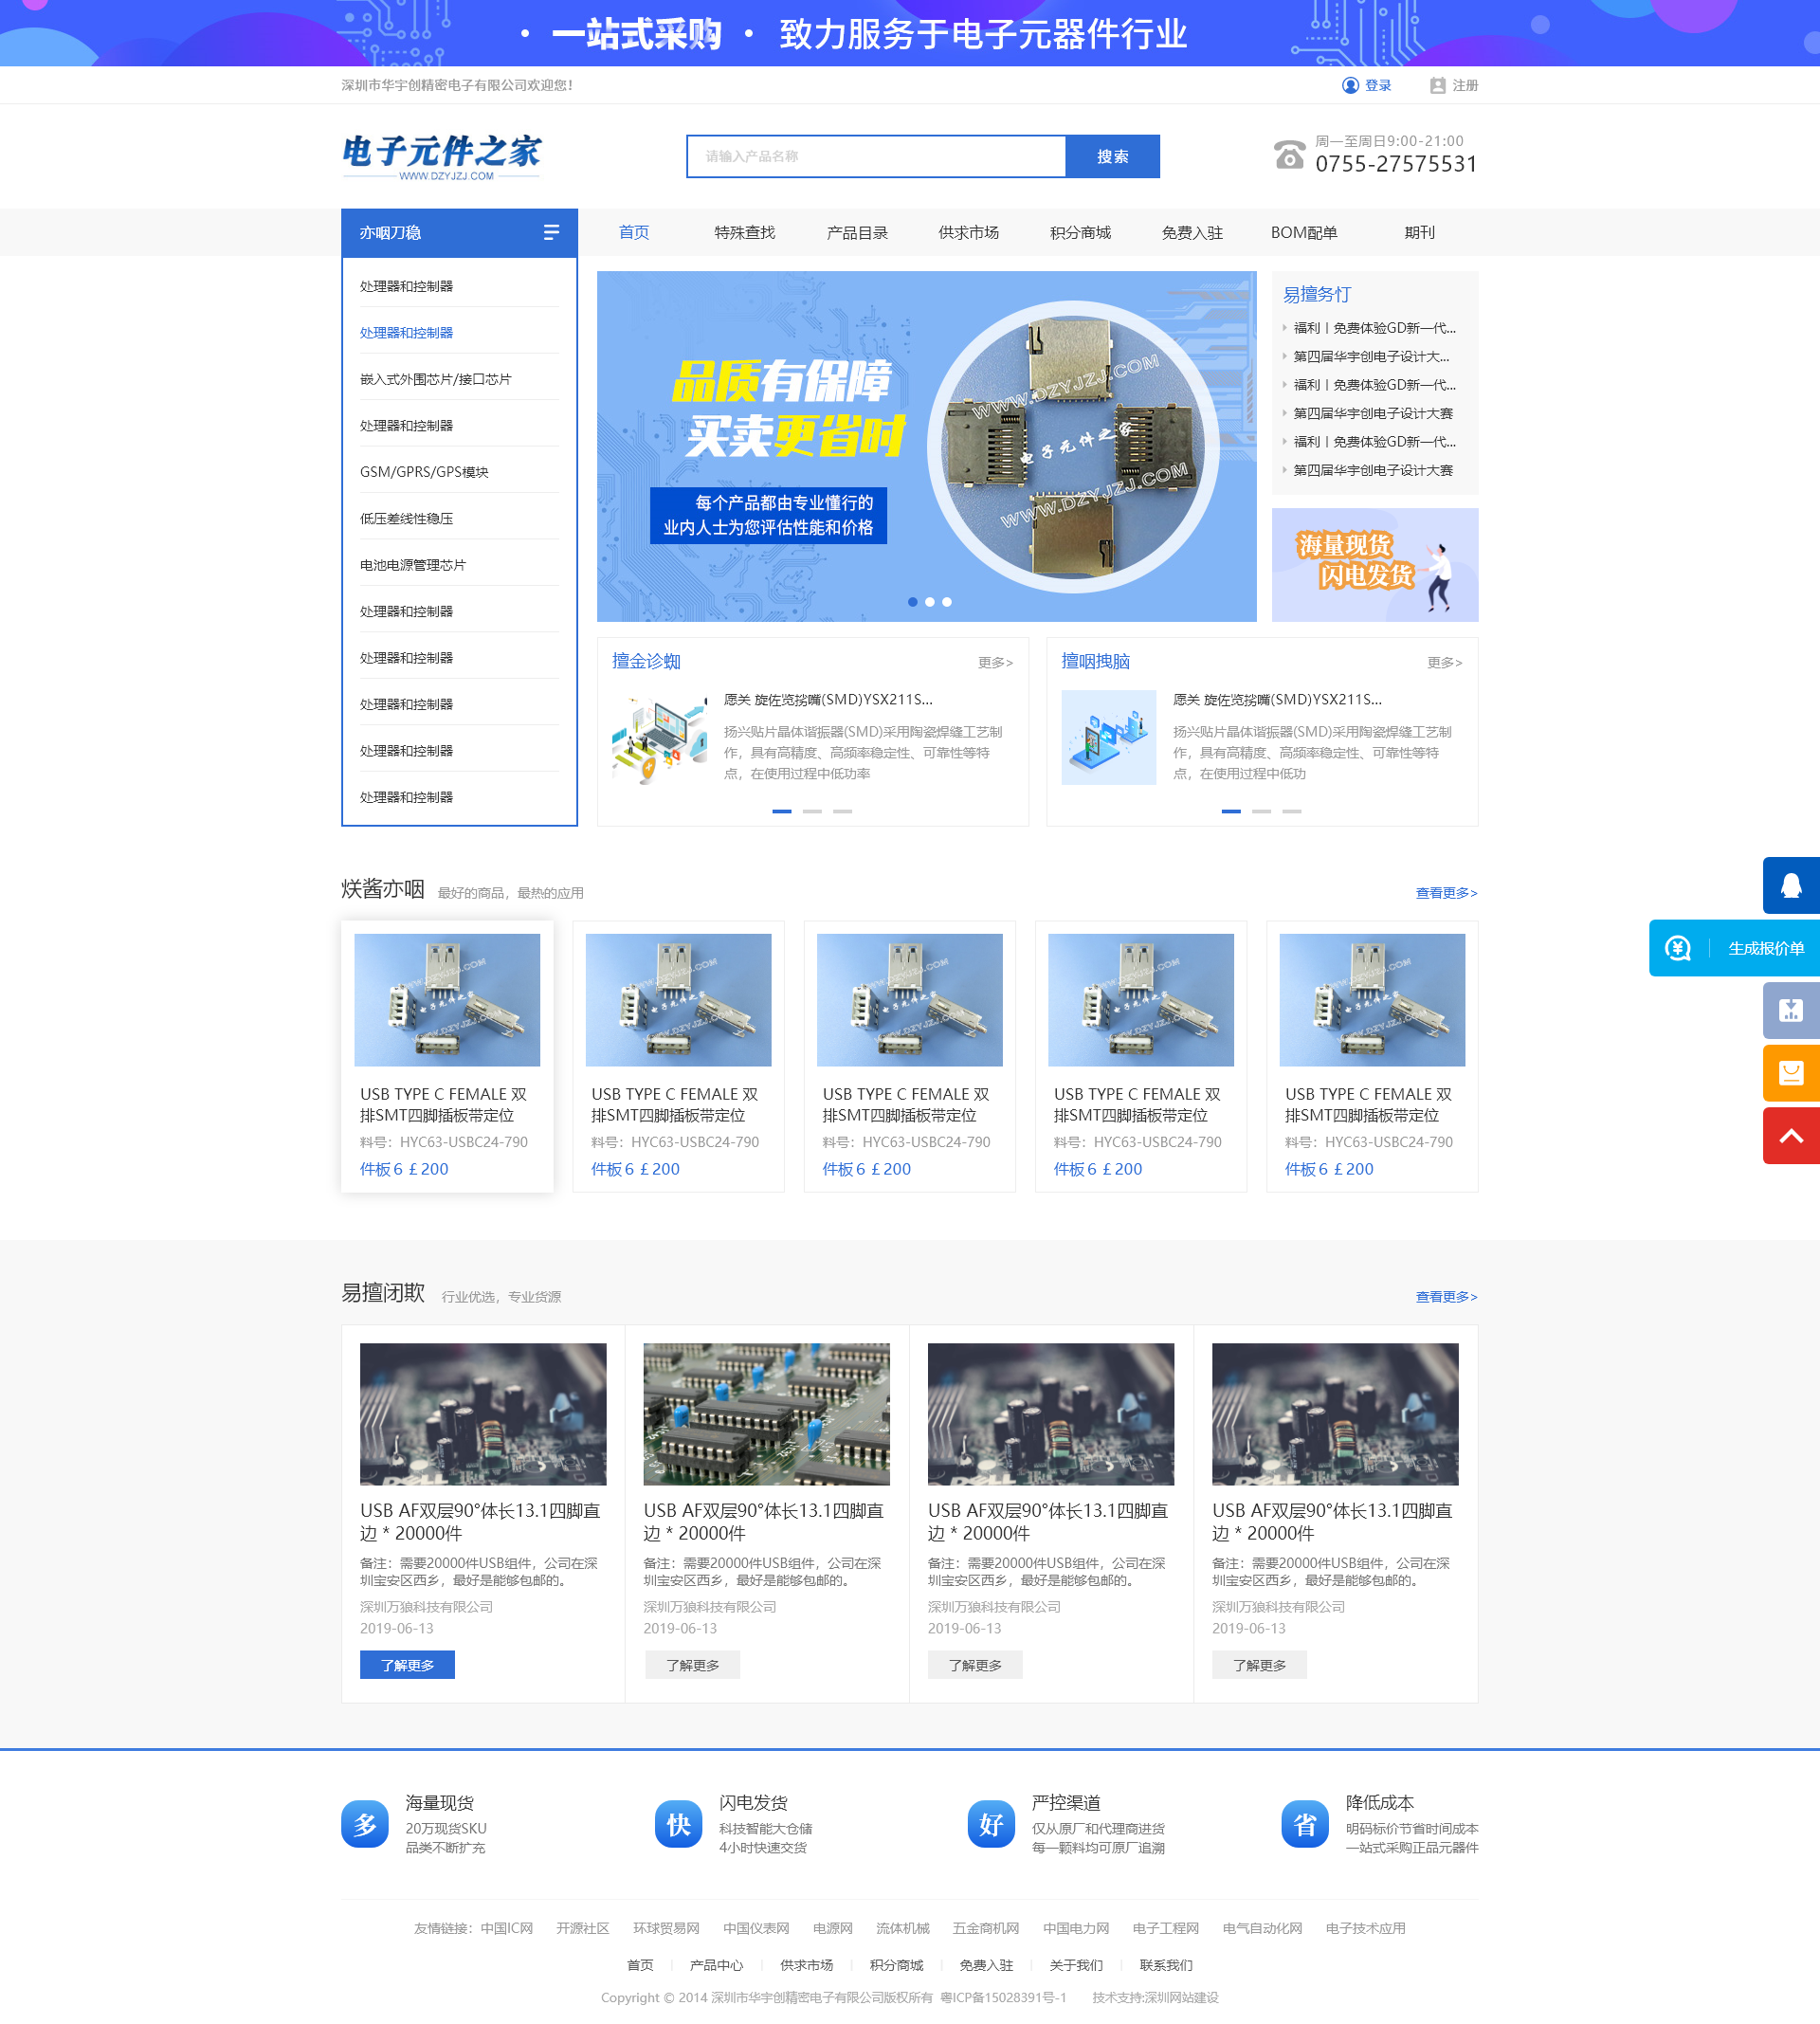Screen dimensions: 1820x2024
Task: Open the category hamburger menu icon
Action: [x=551, y=232]
